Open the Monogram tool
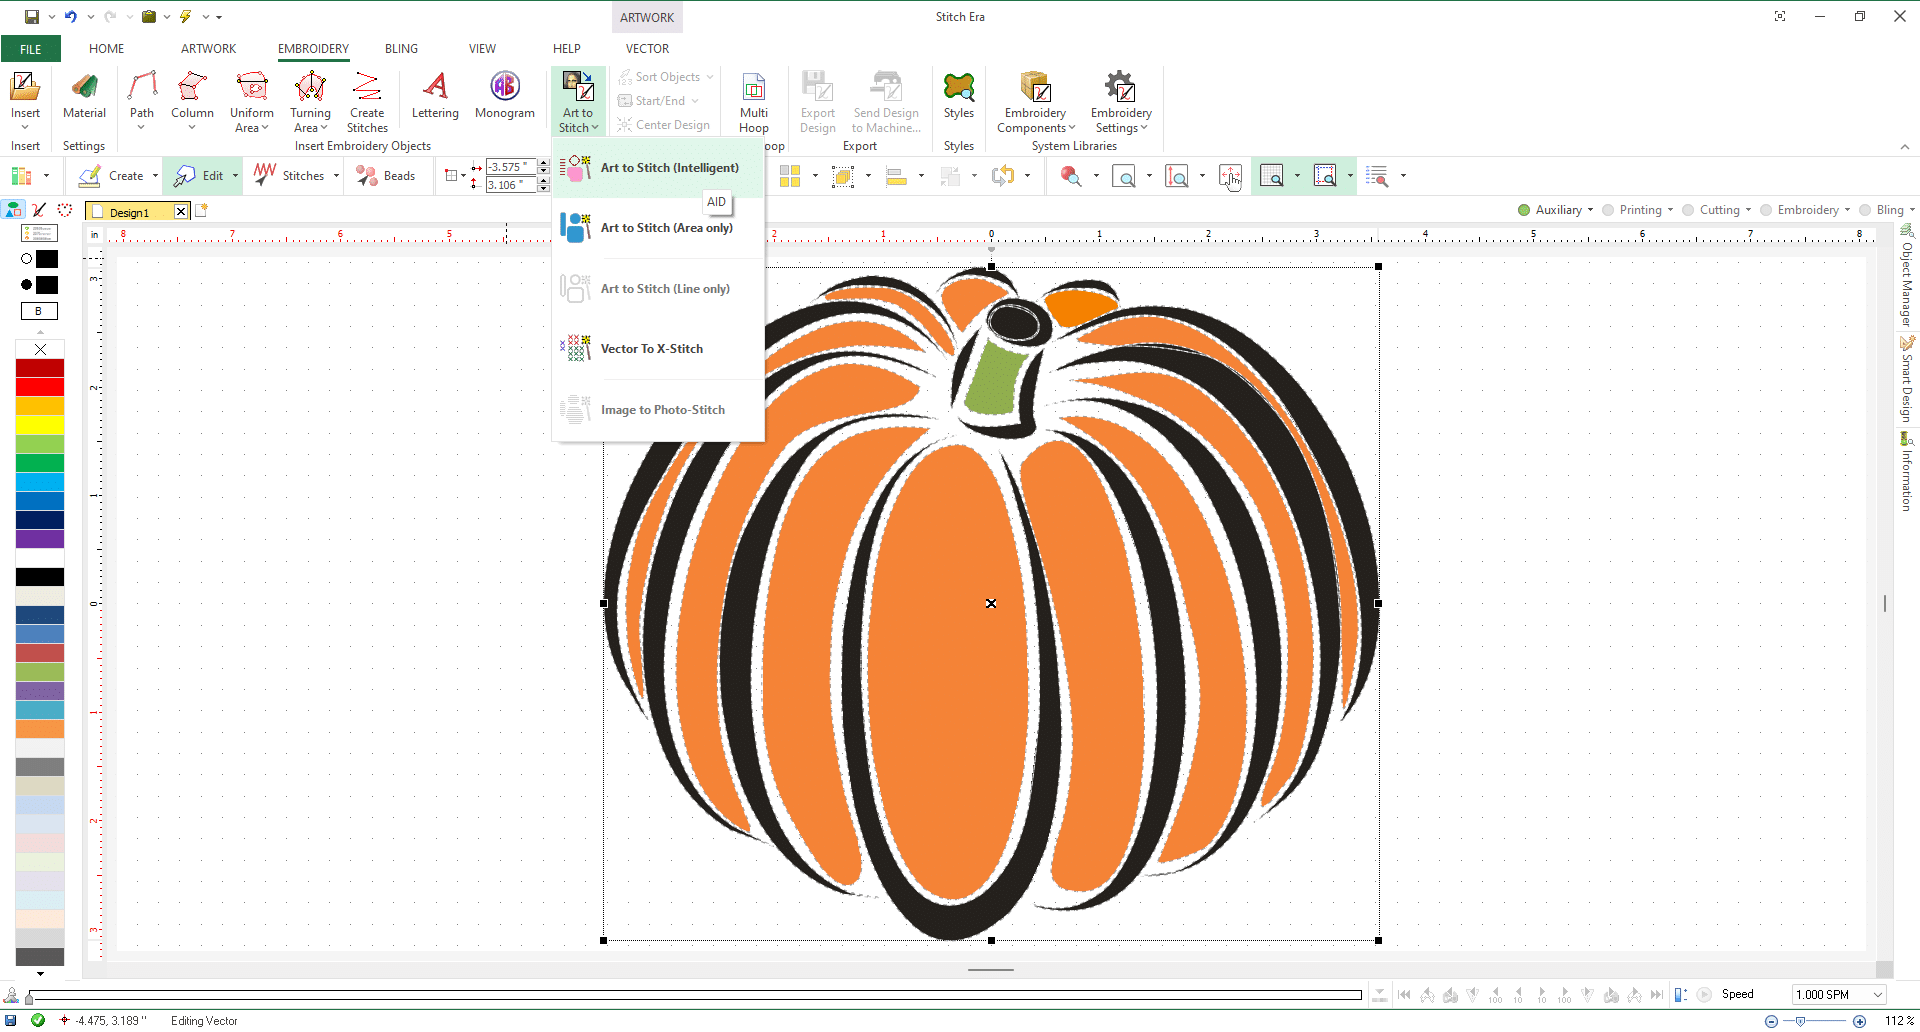 click(505, 97)
